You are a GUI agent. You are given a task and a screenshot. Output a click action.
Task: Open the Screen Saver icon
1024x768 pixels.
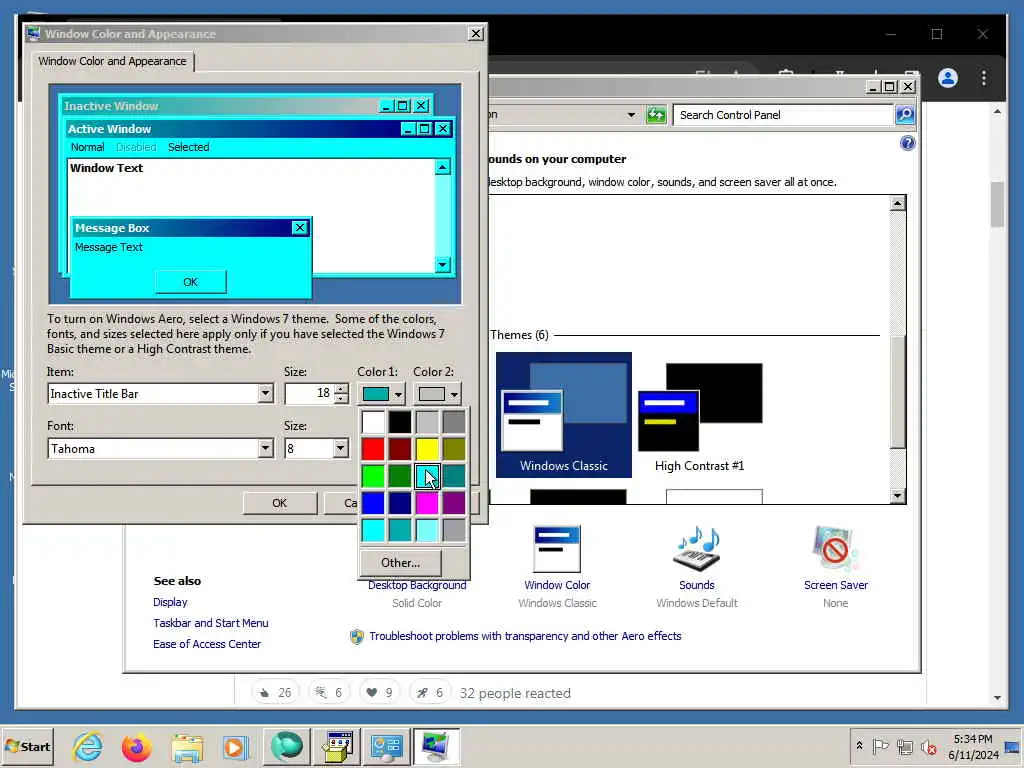(x=835, y=549)
